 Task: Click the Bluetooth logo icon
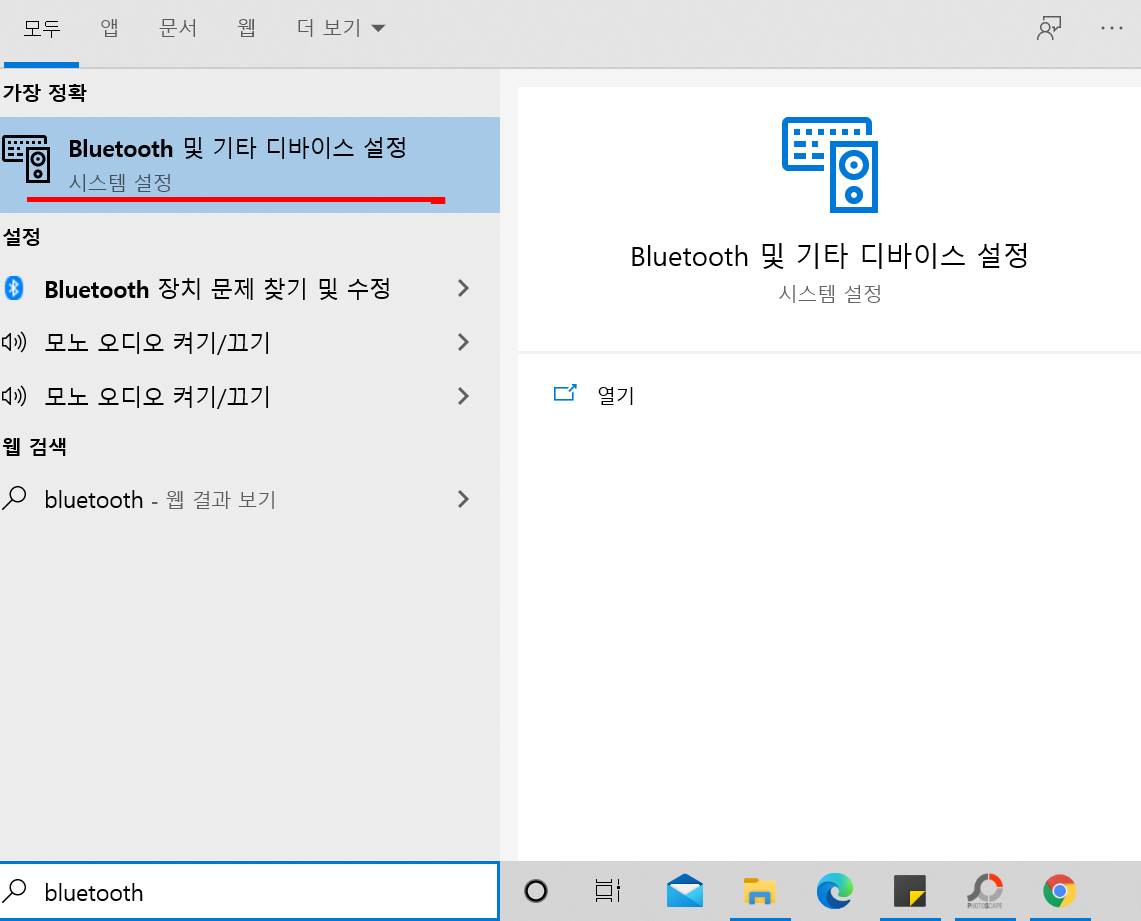pyautogui.click(x=14, y=288)
